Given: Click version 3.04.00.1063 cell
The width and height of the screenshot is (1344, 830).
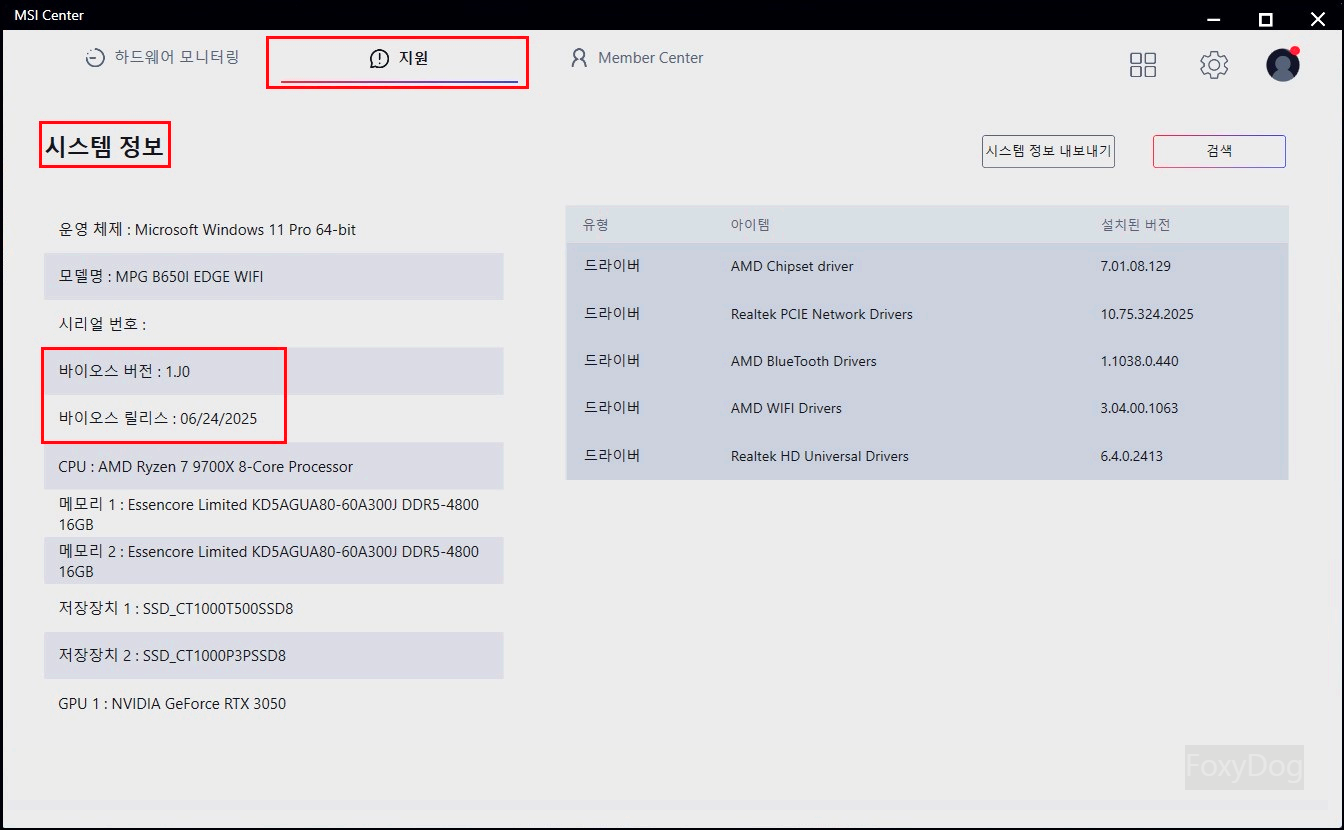Looking at the screenshot, I should (x=1139, y=408).
